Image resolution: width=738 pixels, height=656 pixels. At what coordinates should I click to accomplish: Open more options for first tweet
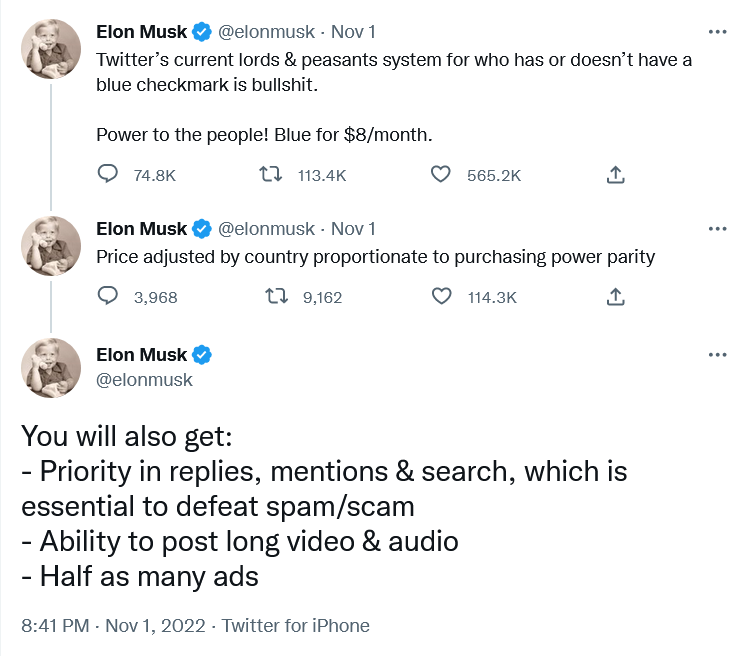click(x=717, y=32)
